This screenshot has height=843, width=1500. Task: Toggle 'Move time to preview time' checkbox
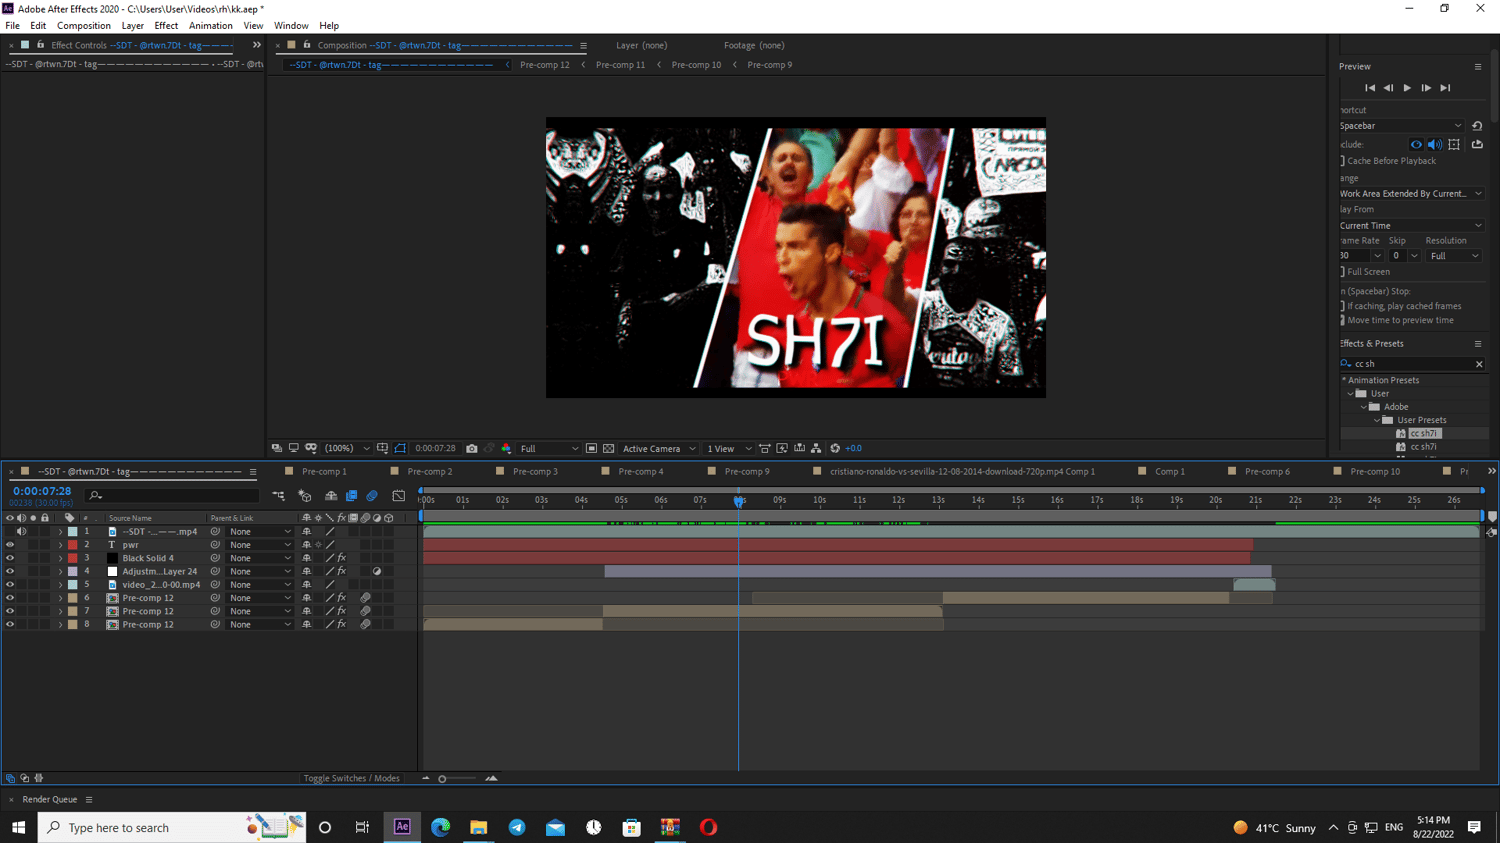point(1343,321)
